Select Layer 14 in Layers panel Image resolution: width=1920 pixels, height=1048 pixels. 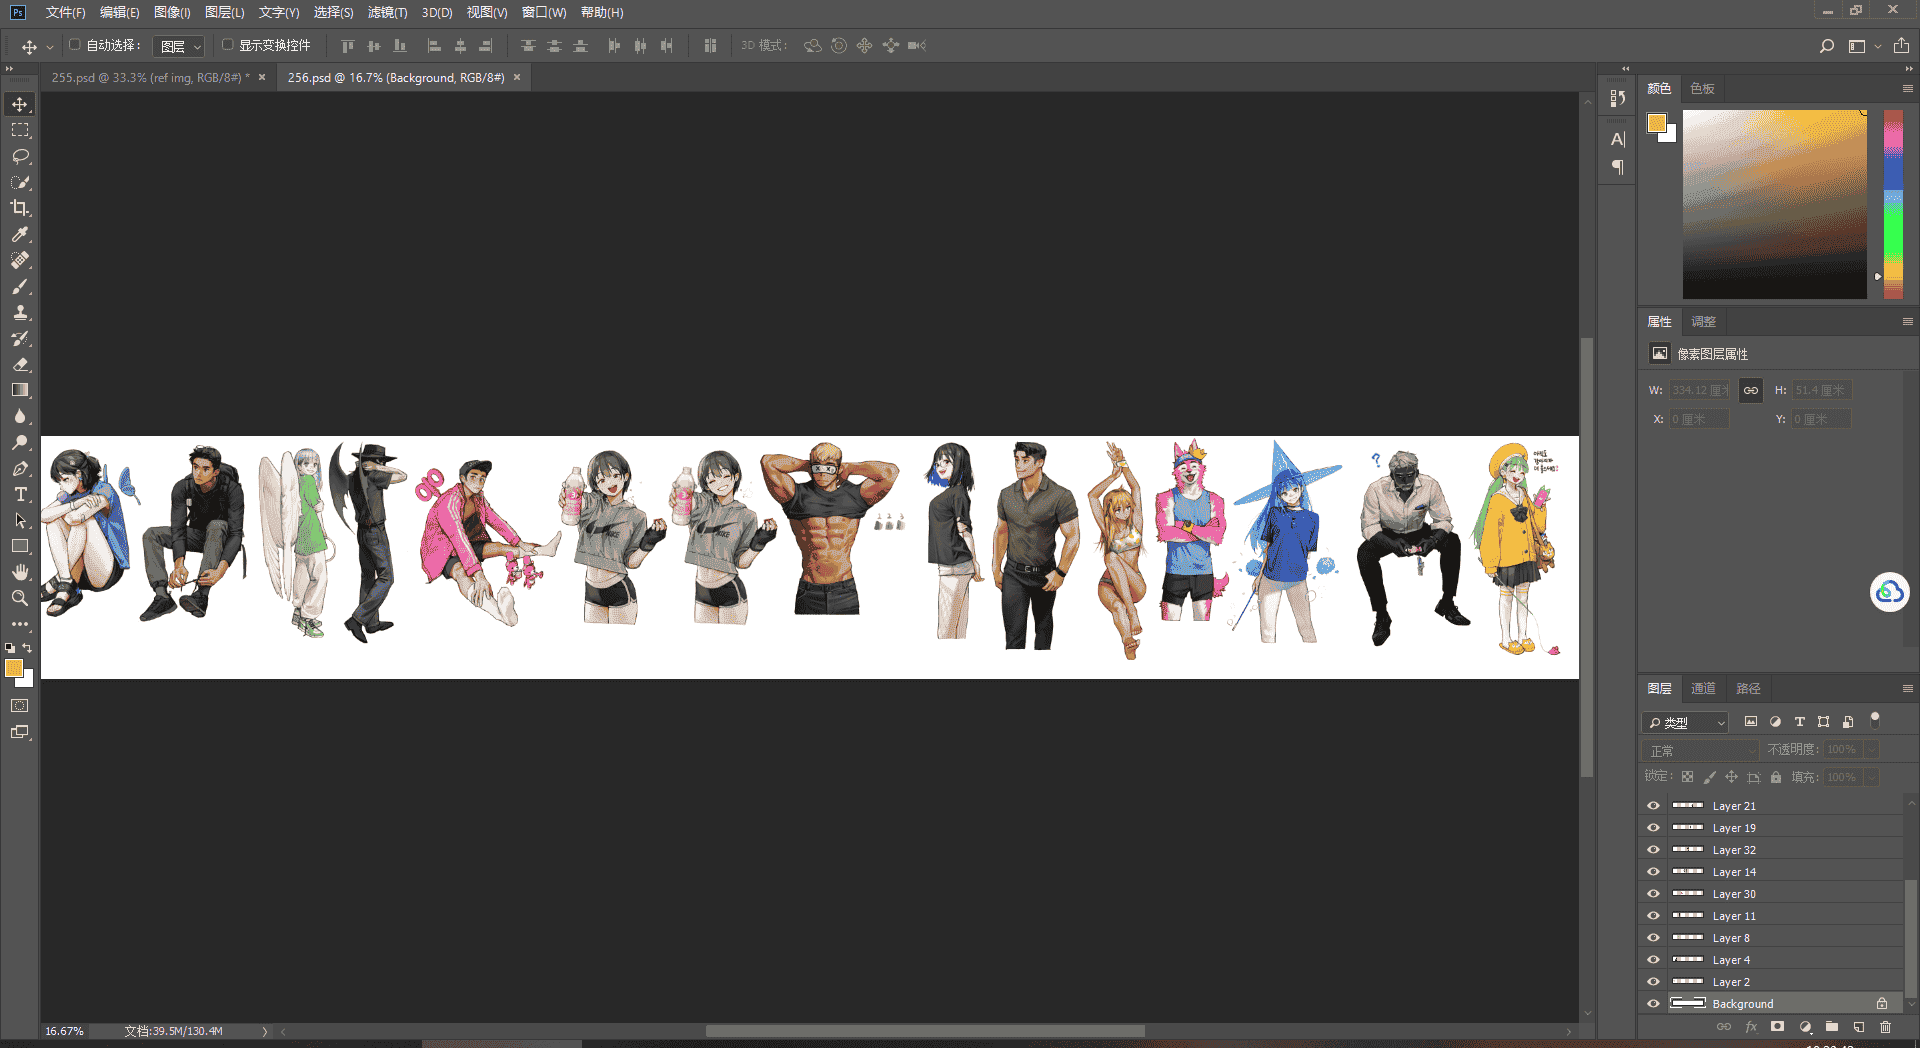tap(1770, 872)
